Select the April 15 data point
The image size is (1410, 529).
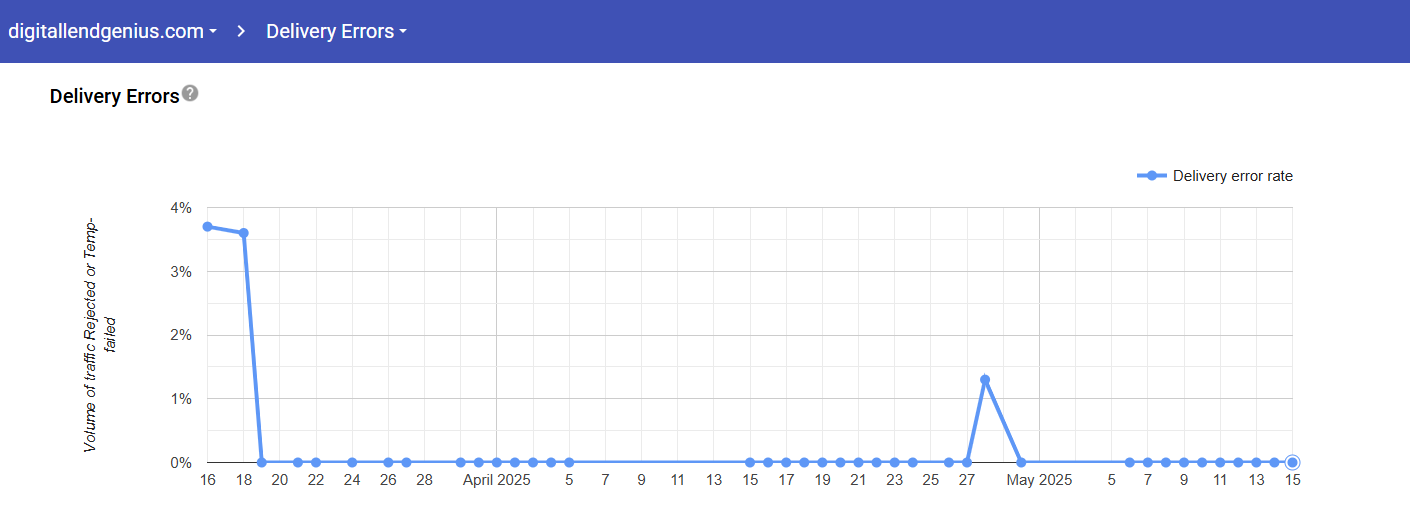coord(750,462)
